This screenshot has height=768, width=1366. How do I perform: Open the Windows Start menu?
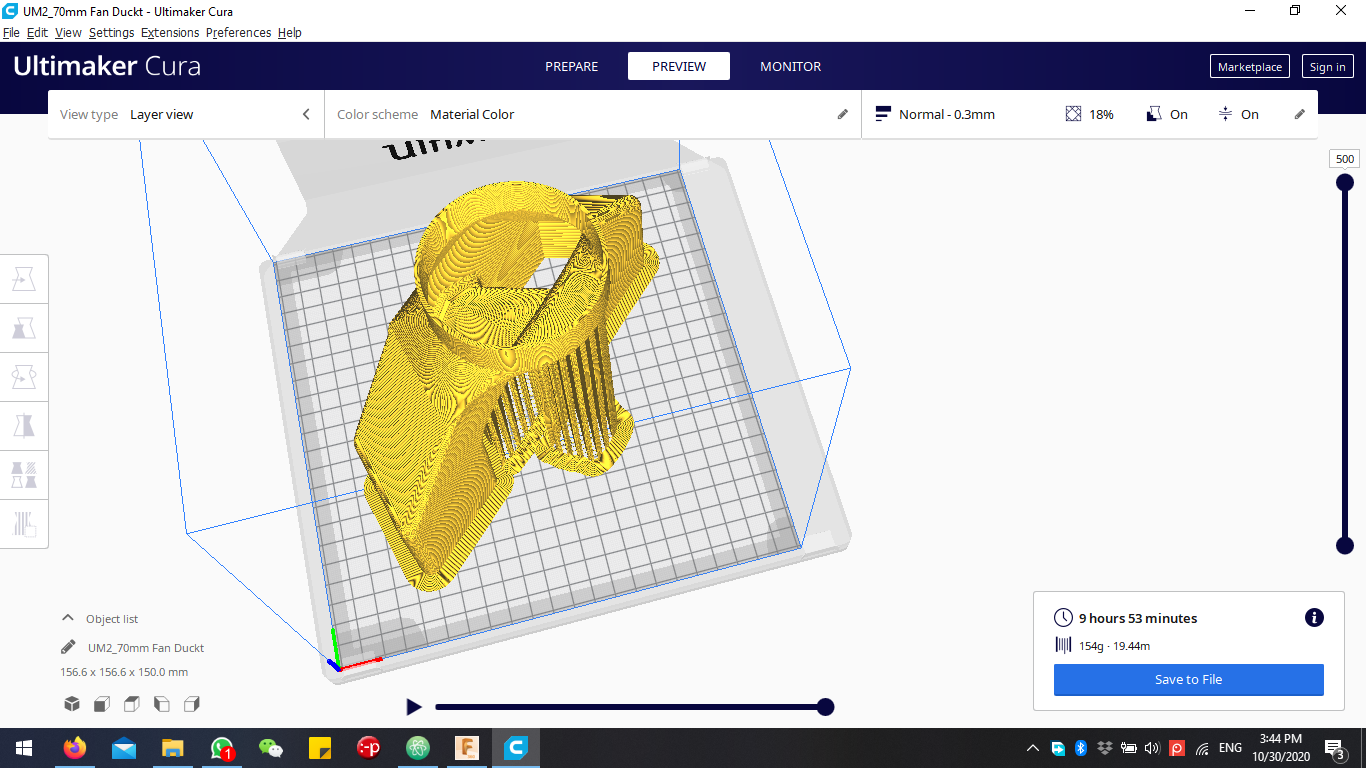[x=24, y=747]
